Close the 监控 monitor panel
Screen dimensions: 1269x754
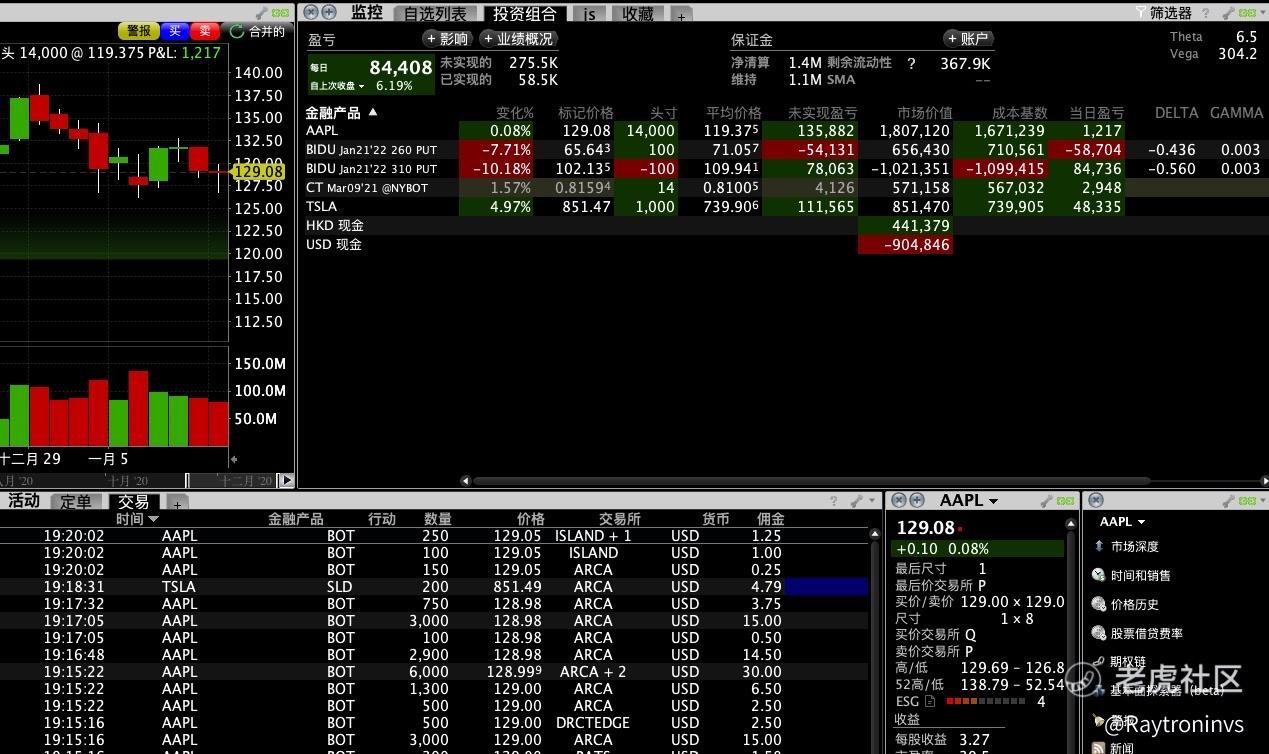pos(310,12)
